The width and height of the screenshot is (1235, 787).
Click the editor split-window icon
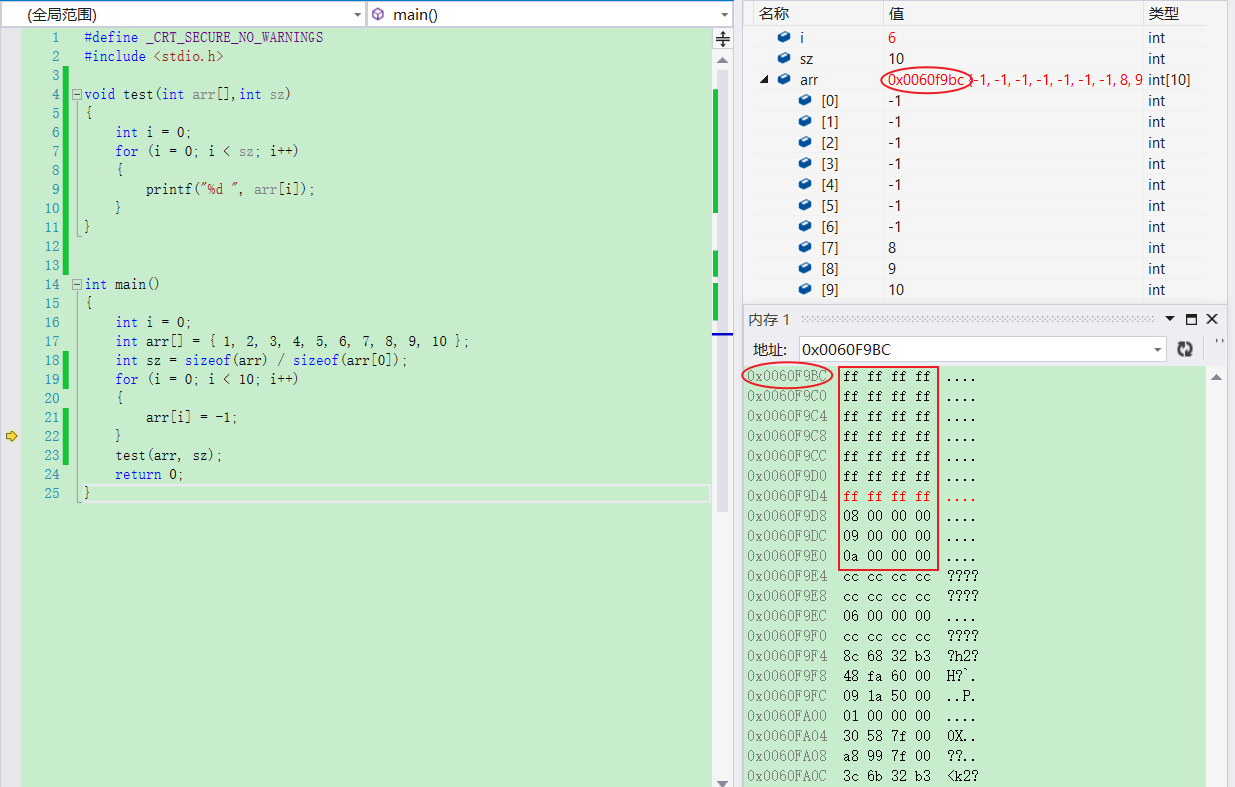[723, 39]
